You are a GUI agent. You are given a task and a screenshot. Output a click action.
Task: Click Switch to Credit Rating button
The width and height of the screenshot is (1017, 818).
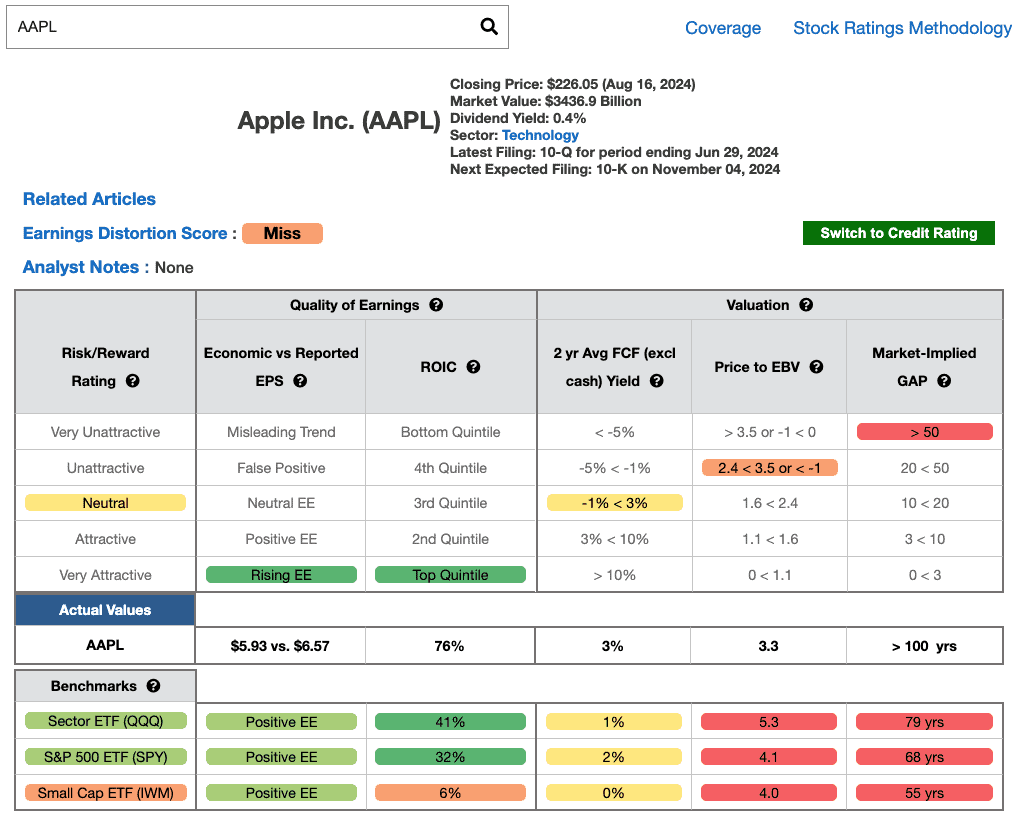pyautogui.click(x=898, y=233)
